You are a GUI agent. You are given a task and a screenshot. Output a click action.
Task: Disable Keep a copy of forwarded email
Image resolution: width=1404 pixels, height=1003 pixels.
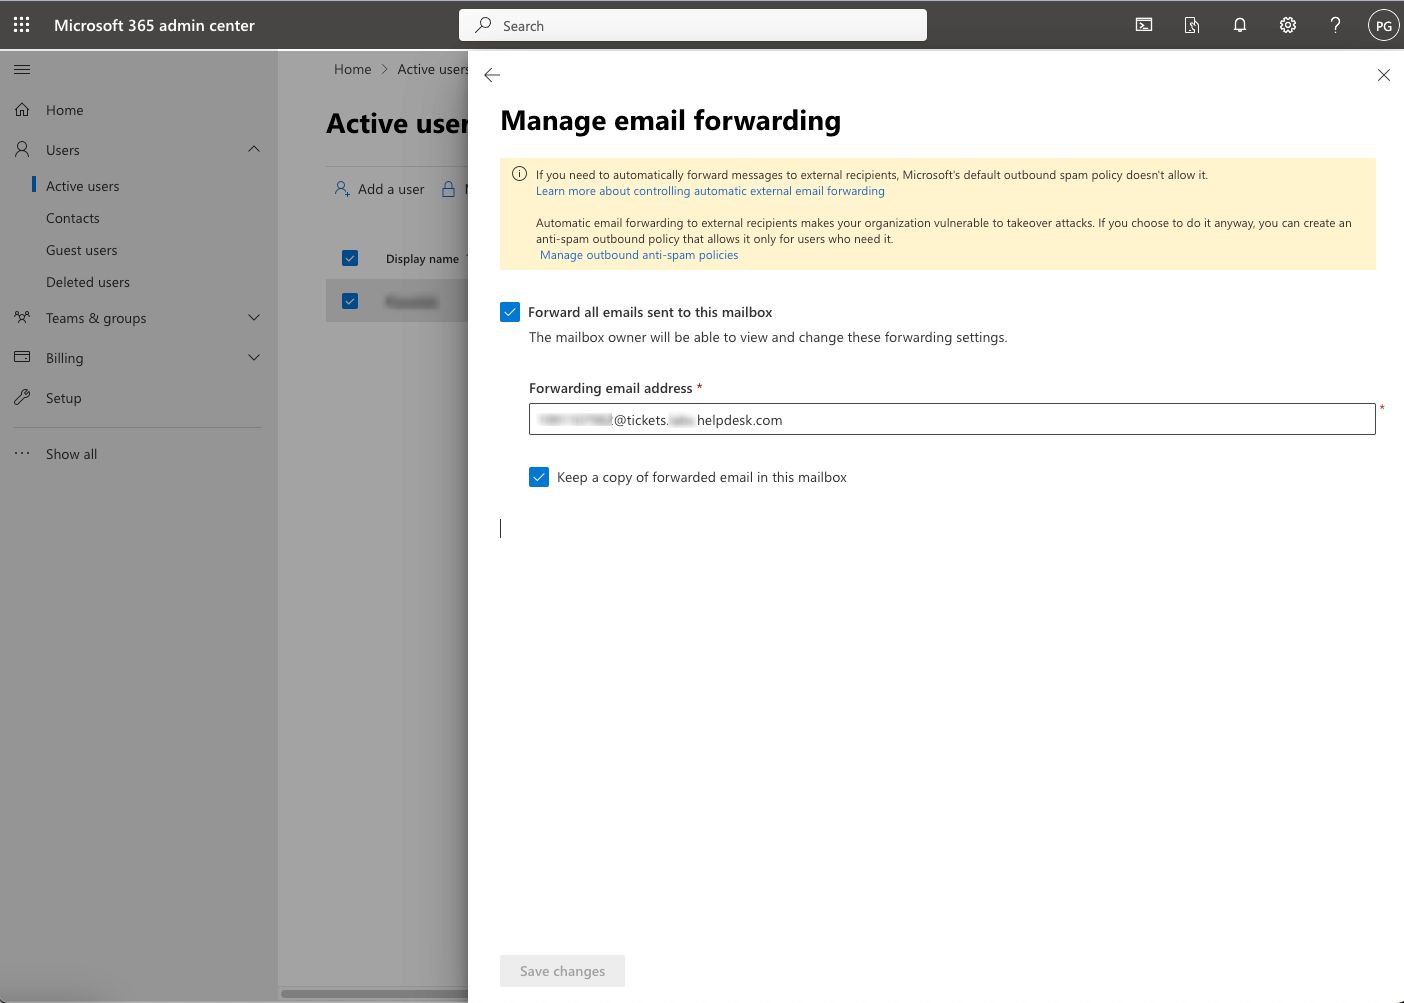point(539,477)
